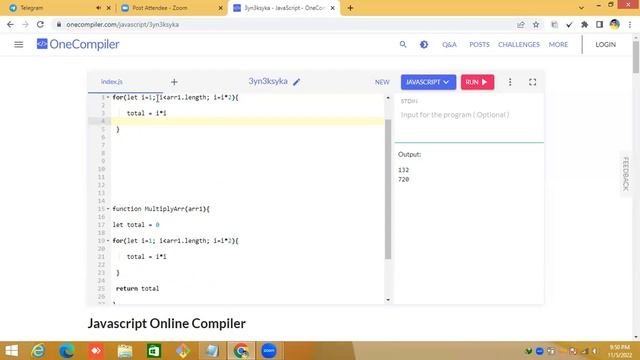640x360 pixels.
Task: Click the editor vertical scrollbar thumb
Action: (x=388, y=189)
